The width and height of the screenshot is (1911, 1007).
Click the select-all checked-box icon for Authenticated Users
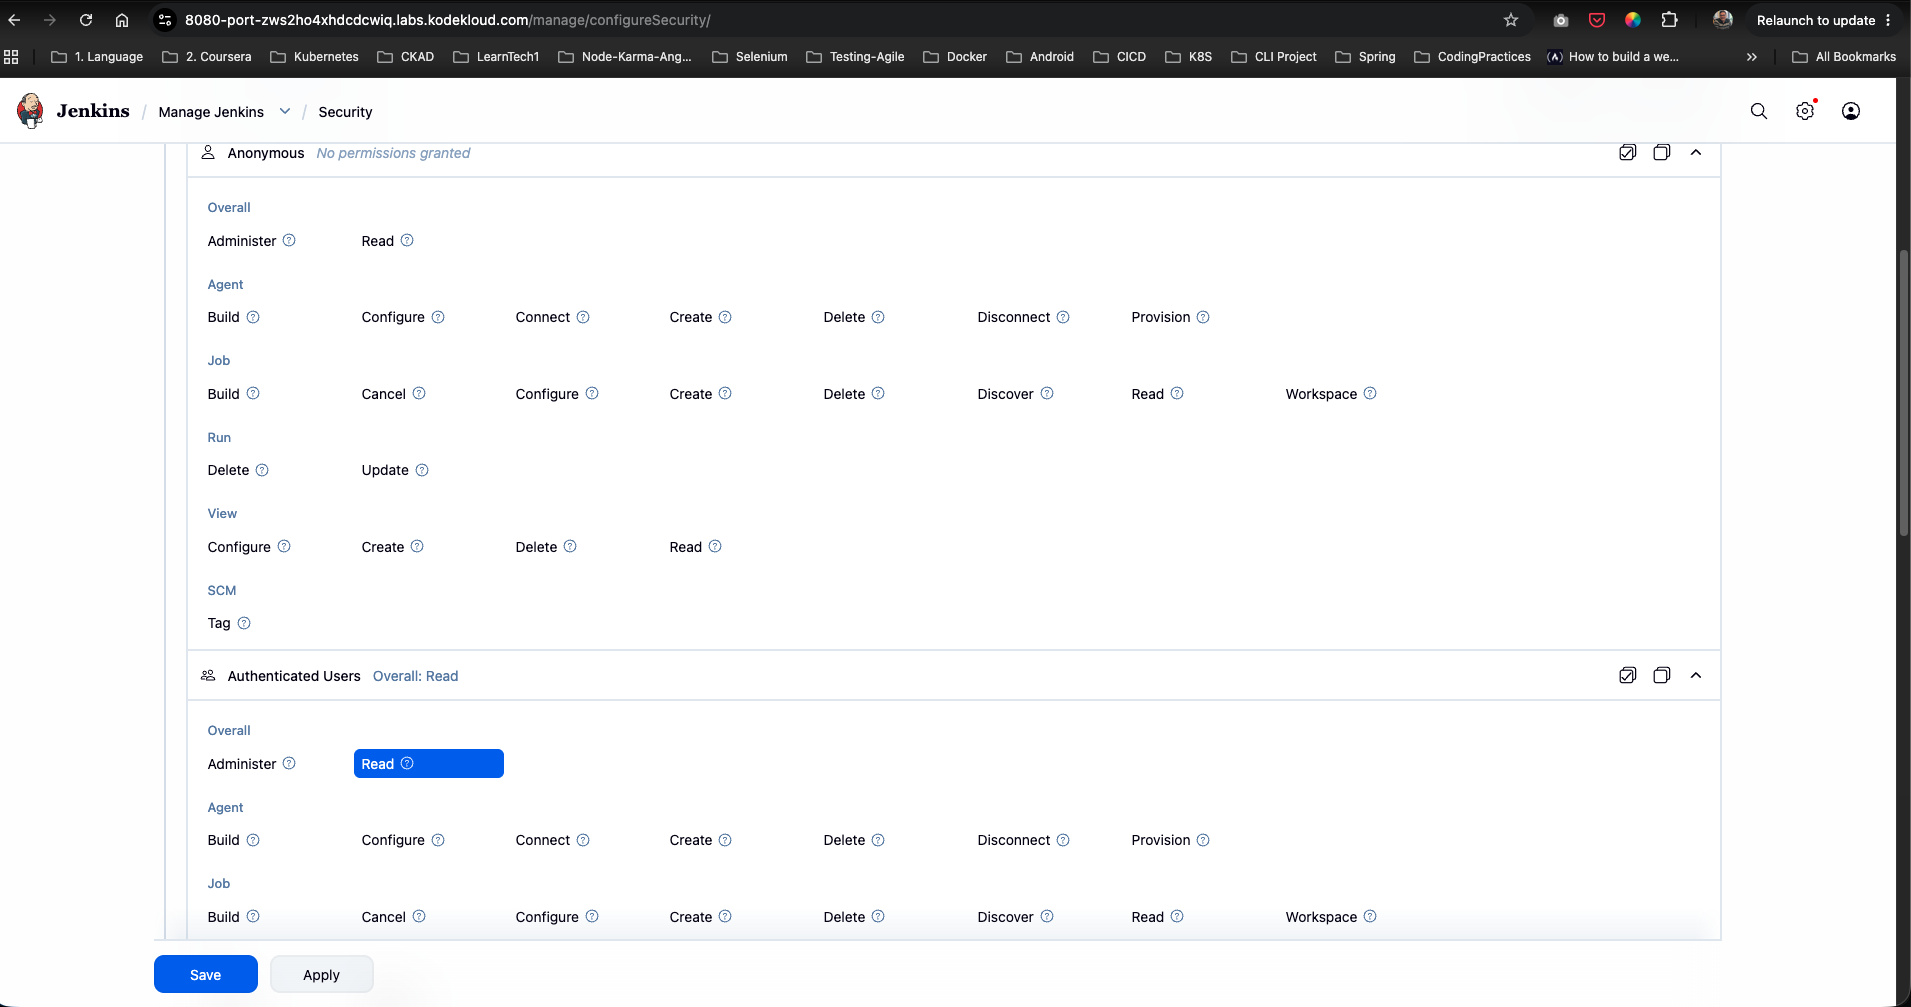coord(1628,676)
